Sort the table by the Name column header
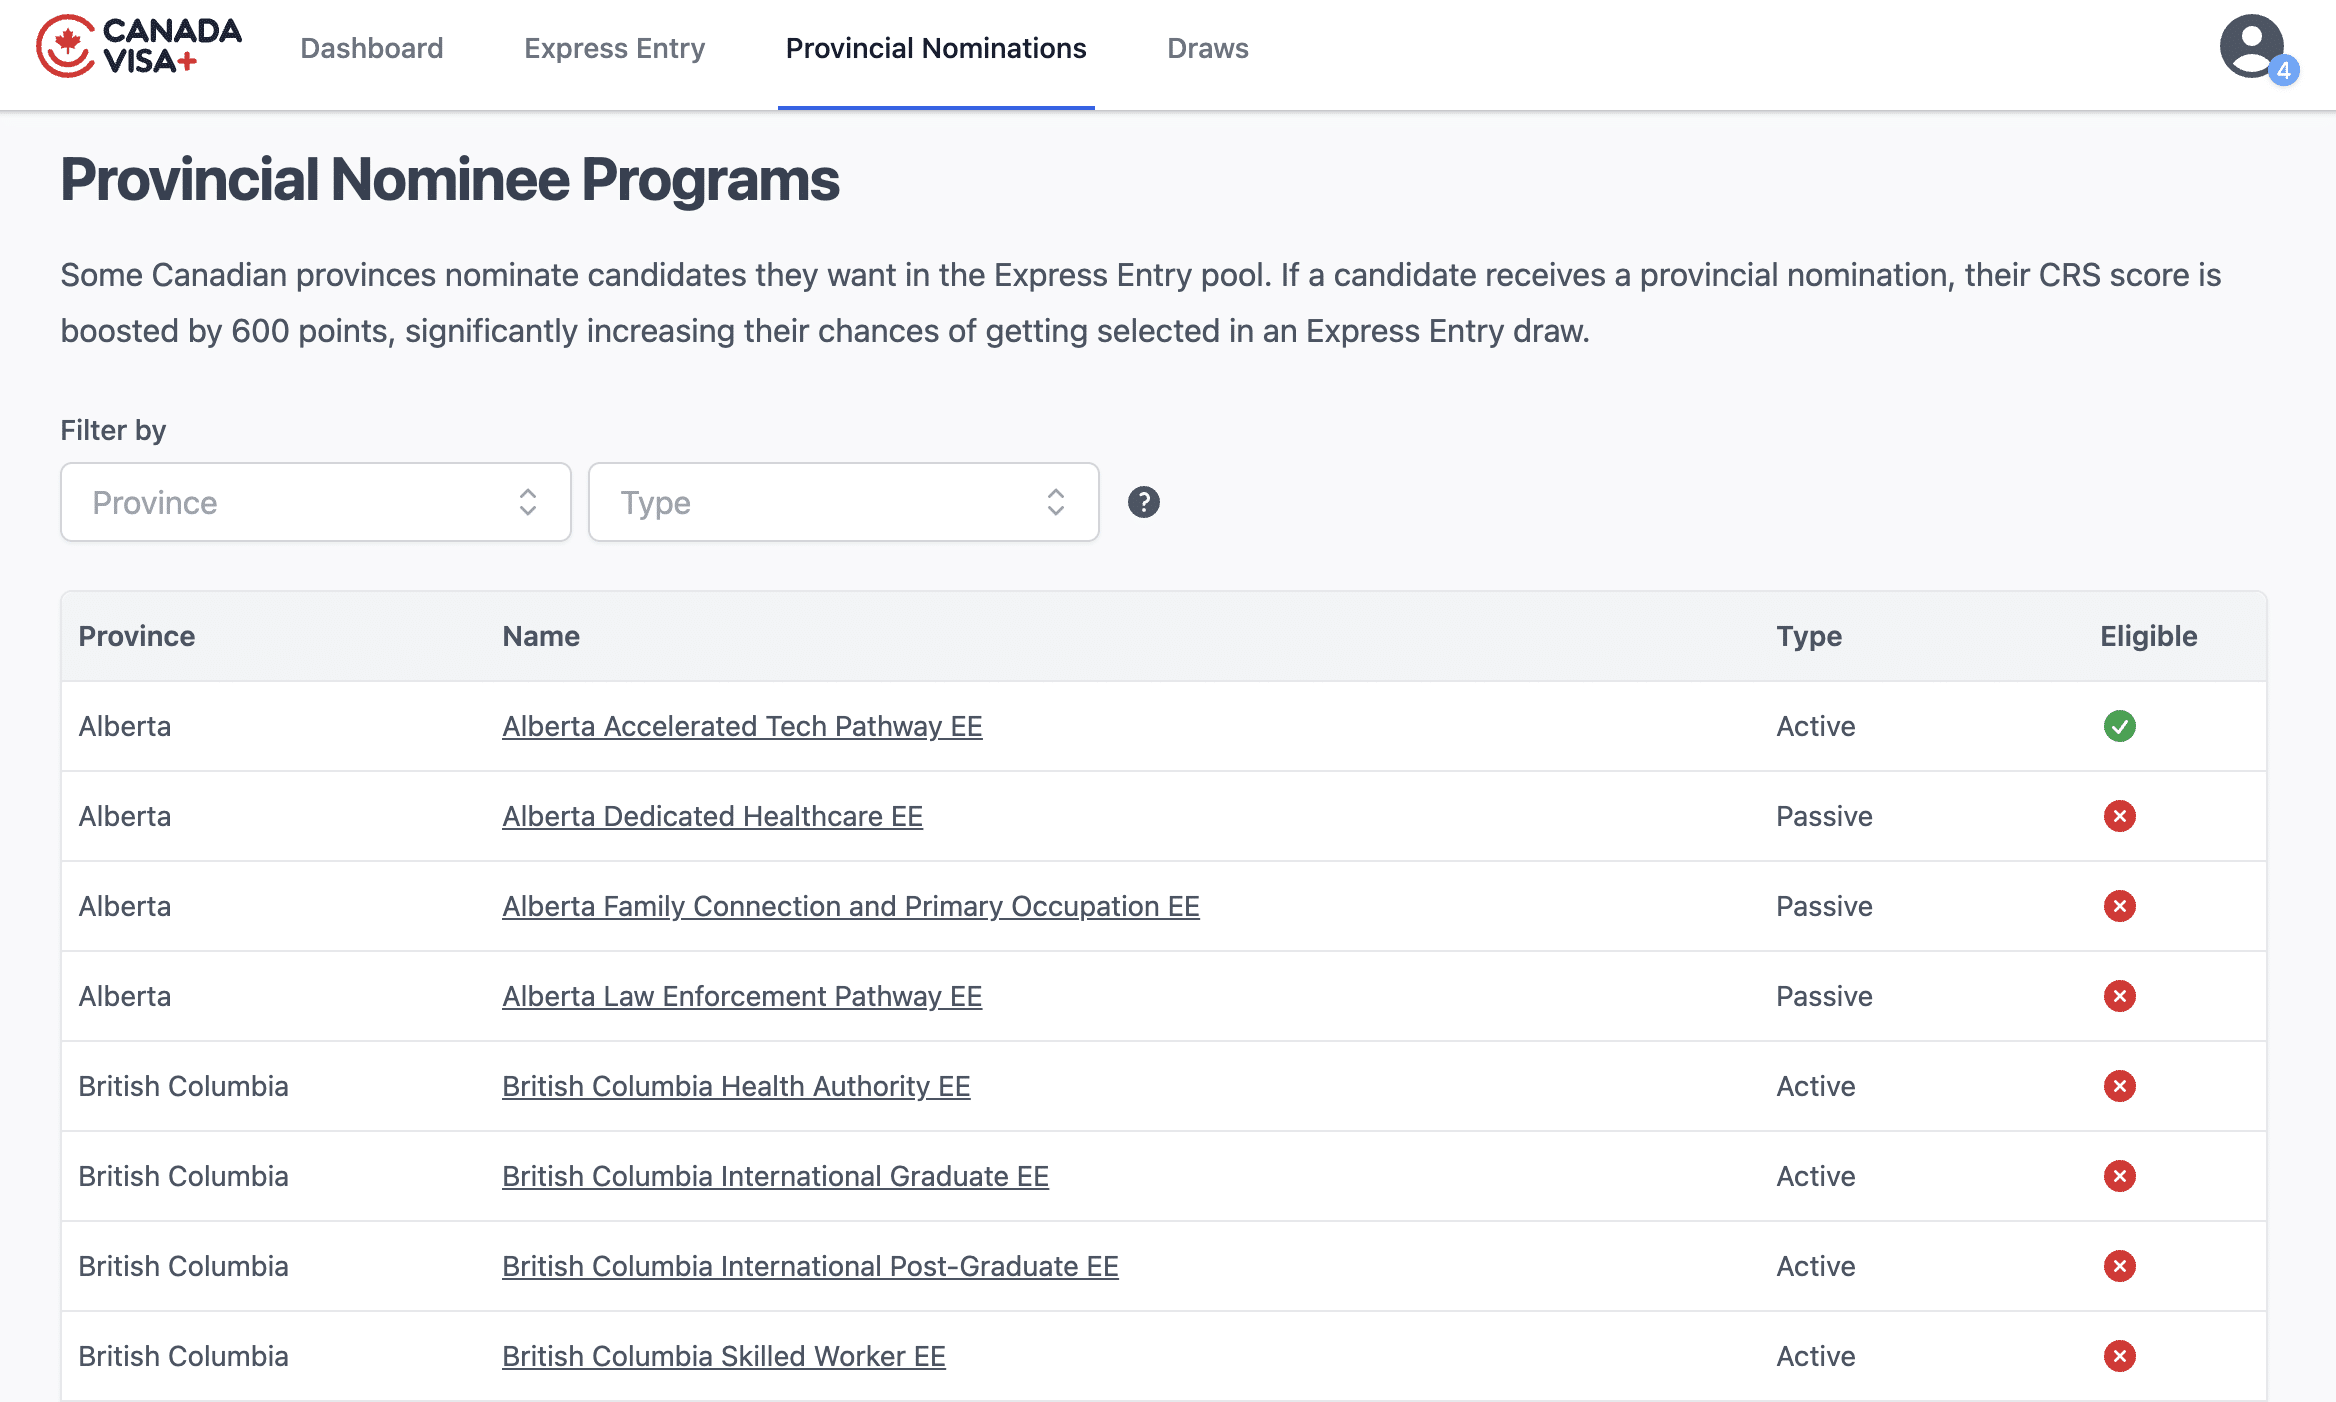The height and width of the screenshot is (1402, 2336). 540,636
